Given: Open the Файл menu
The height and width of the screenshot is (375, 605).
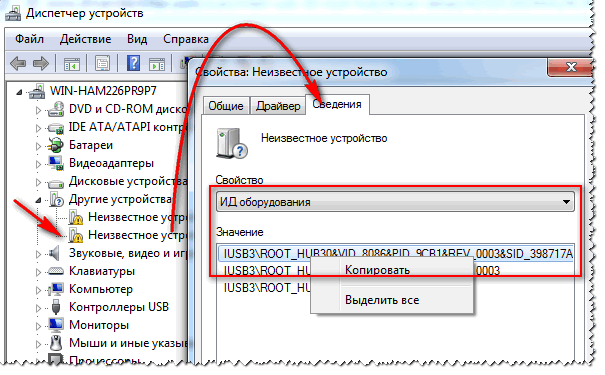Looking at the screenshot, I should coord(29,39).
